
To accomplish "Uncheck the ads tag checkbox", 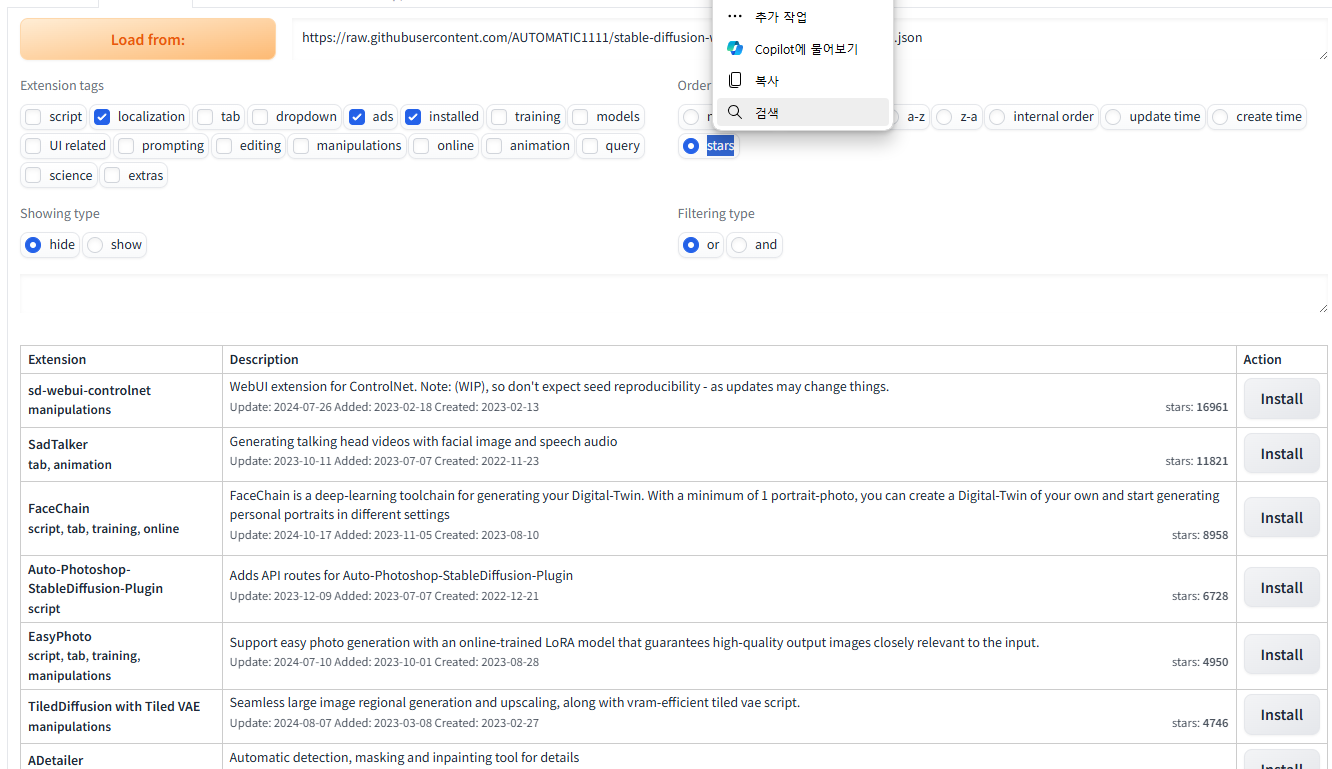I will coord(357,117).
